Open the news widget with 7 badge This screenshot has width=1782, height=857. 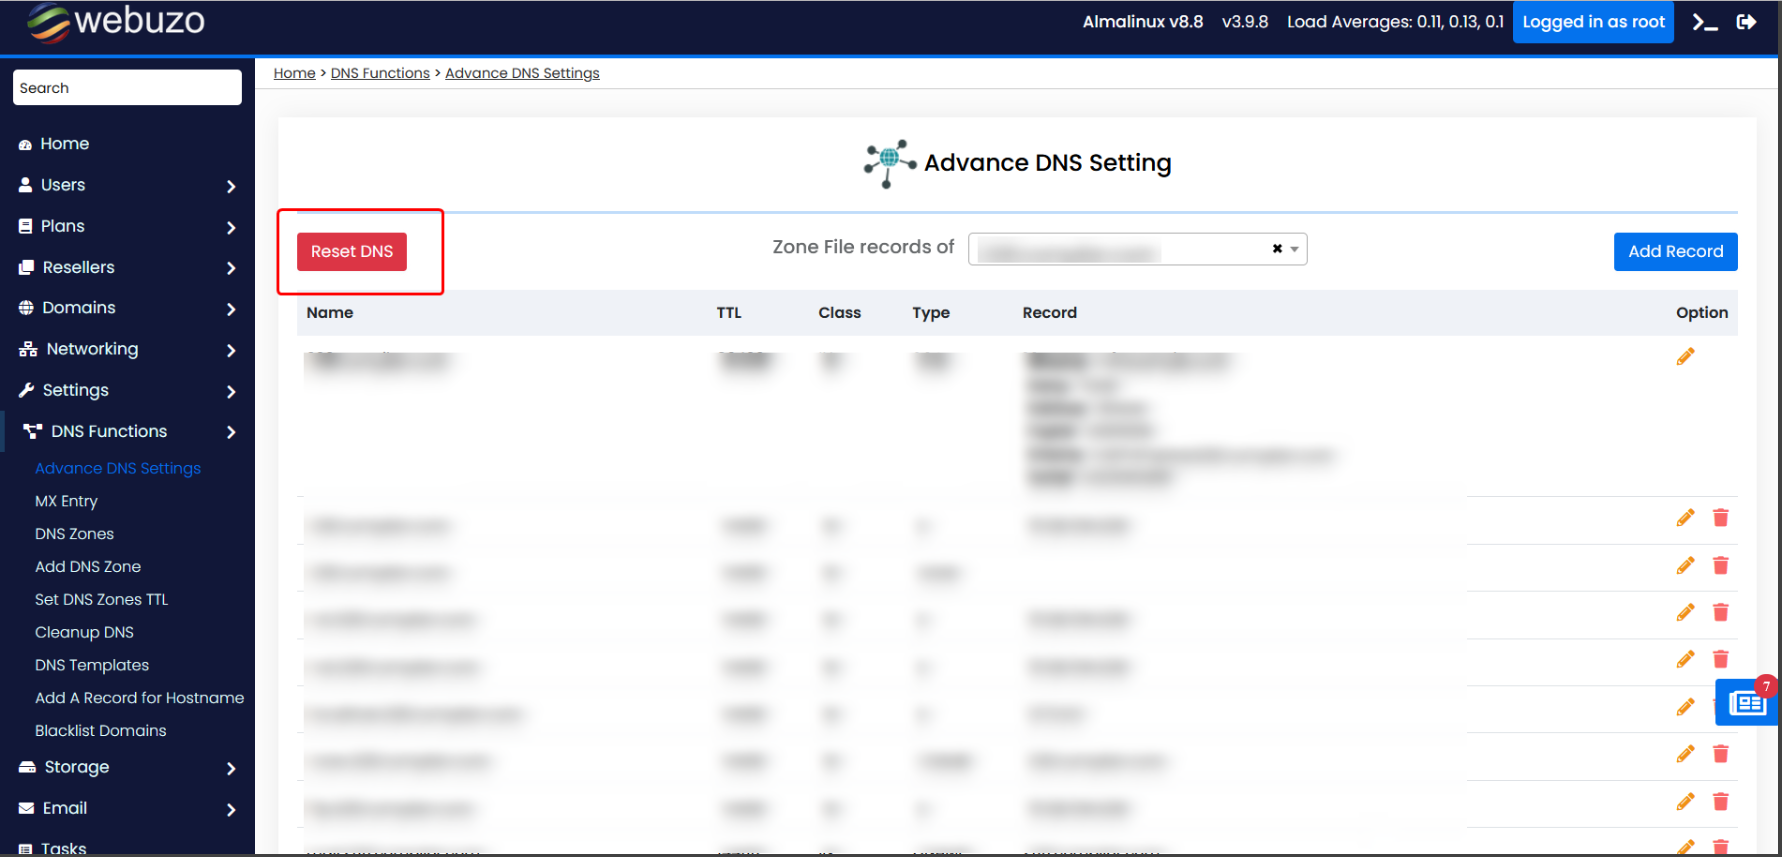click(x=1746, y=703)
